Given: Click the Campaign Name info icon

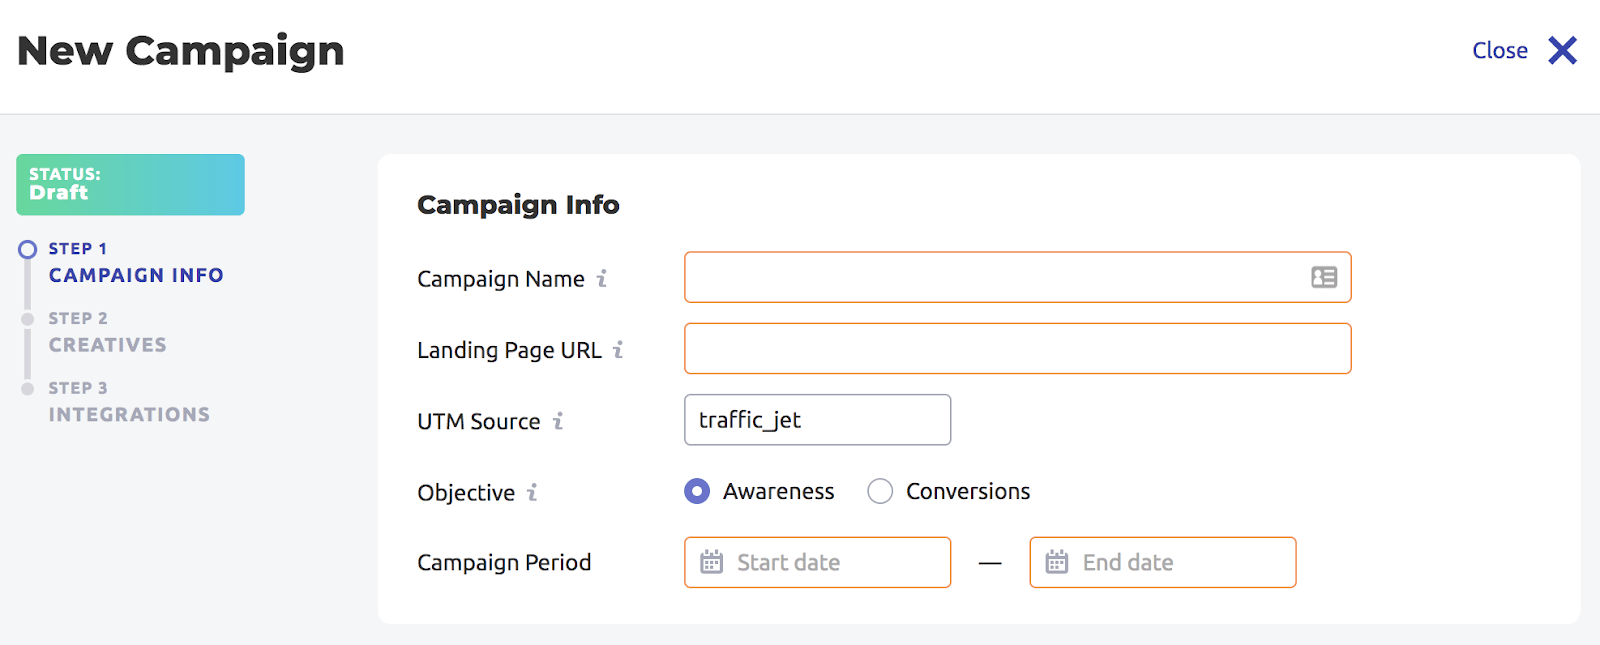Looking at the screenshot, I should 602,279.
